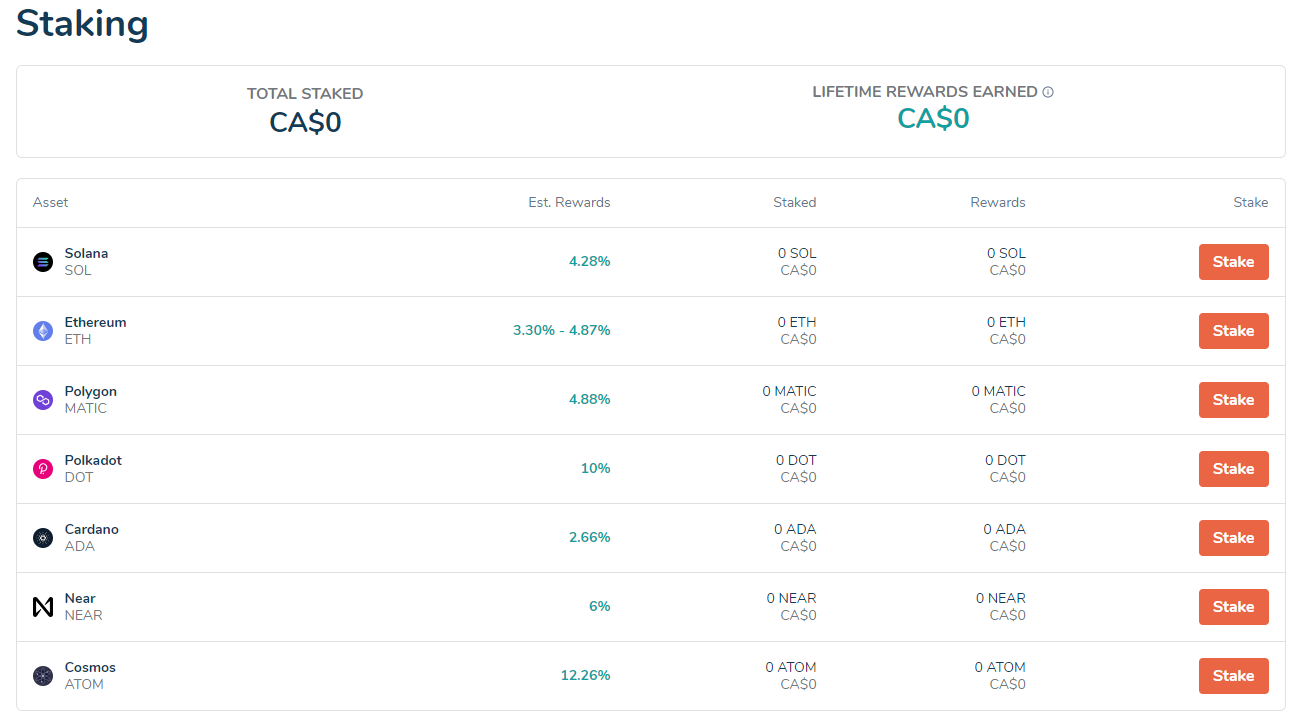Click the Stake button for Solana
Image resolution: width=1296 pixels, height=718 pixels.
[x=1233, y=261]
